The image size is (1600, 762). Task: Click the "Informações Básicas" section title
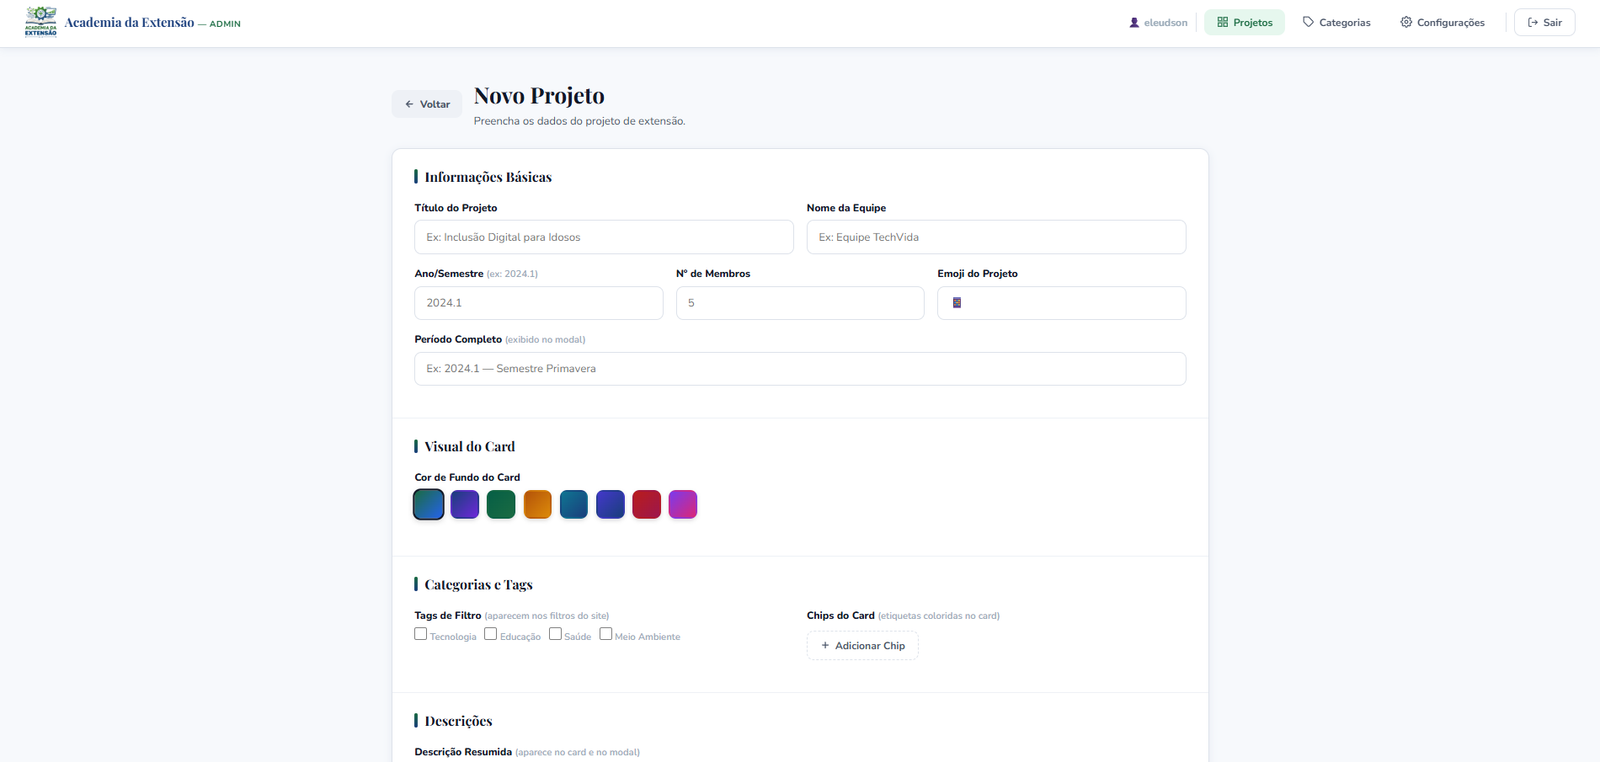tap(488, 177)
